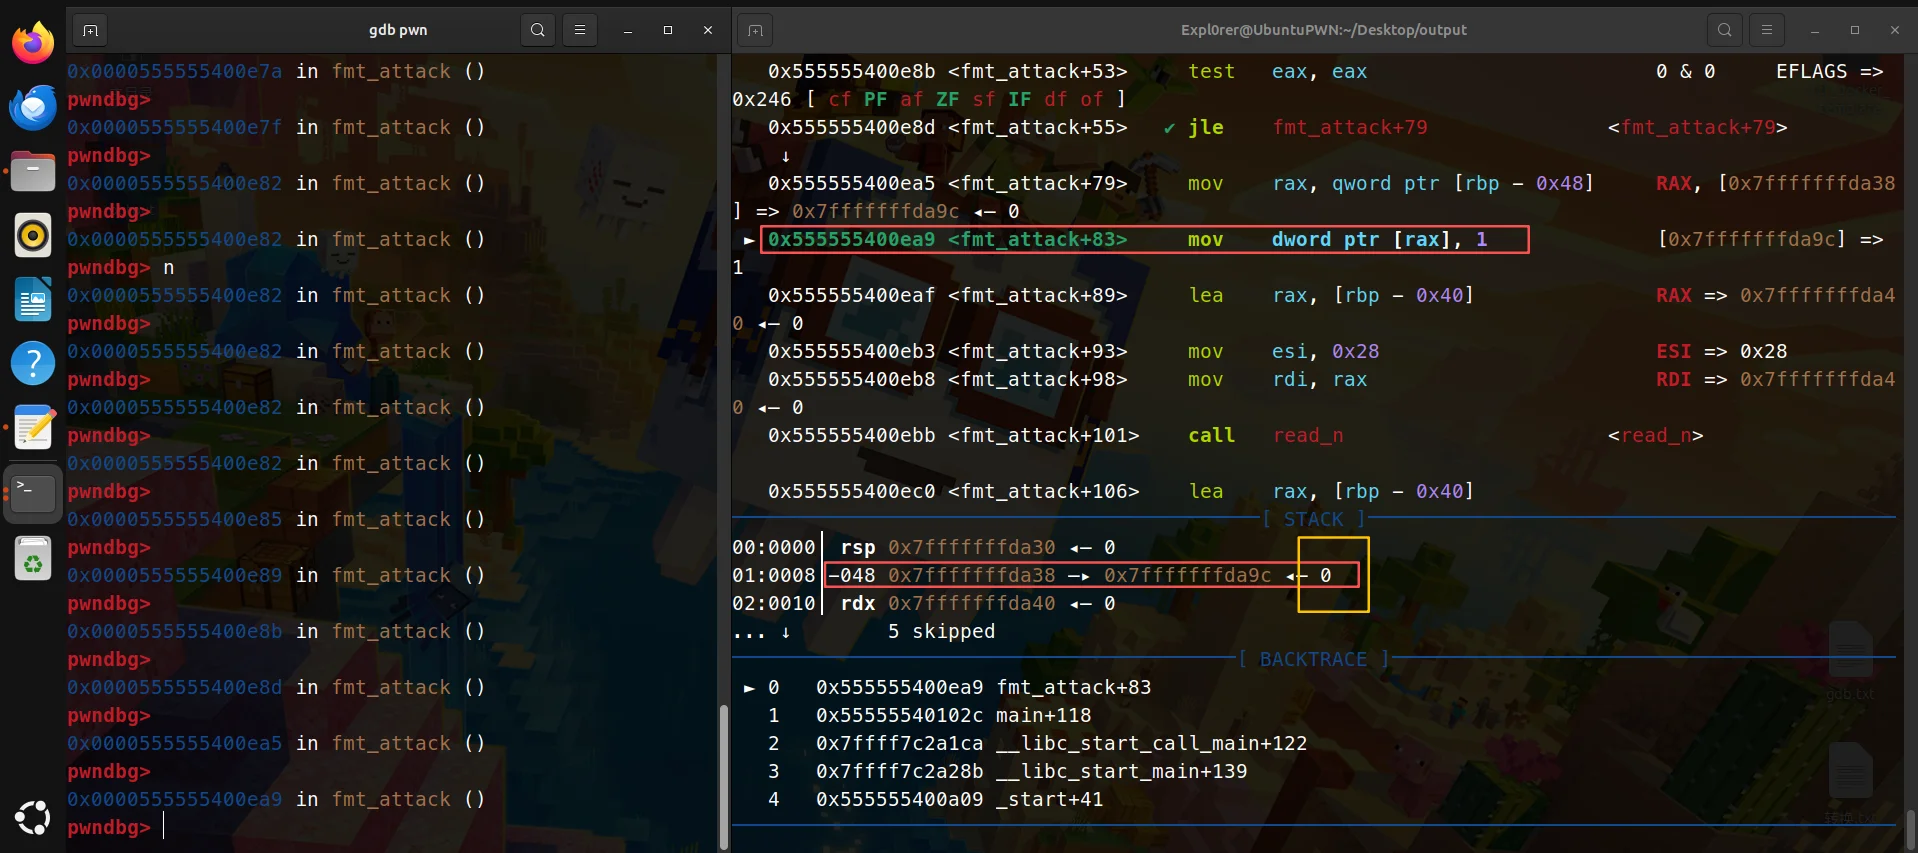Viewport: 1918px width, 853px height.
Task: Click the gdb pwn terminal scrollbar
Action: pyautogui.click(x=723, y=776)
